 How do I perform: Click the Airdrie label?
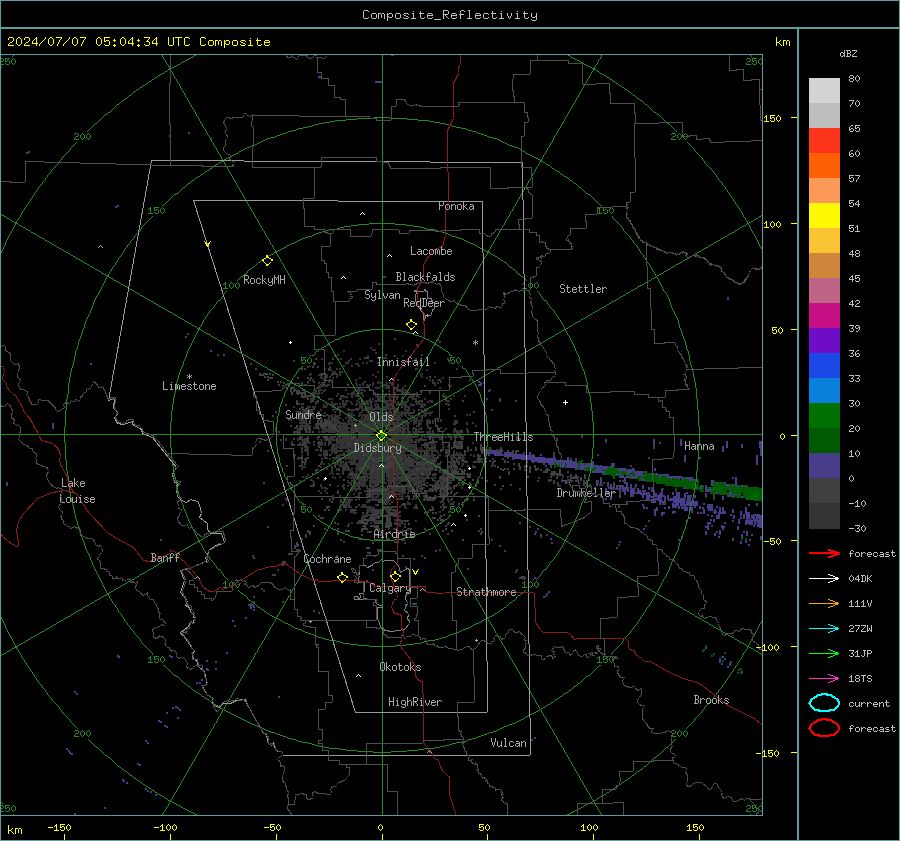[394, 534]
